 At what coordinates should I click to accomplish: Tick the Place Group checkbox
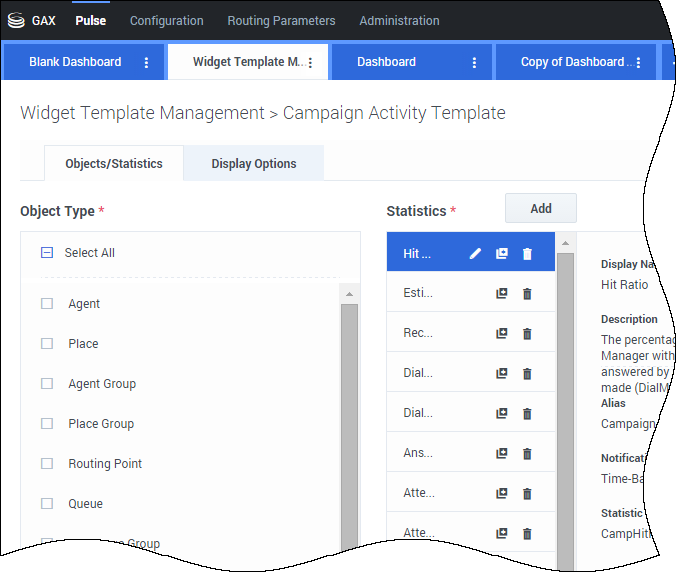tap(47, 424)
